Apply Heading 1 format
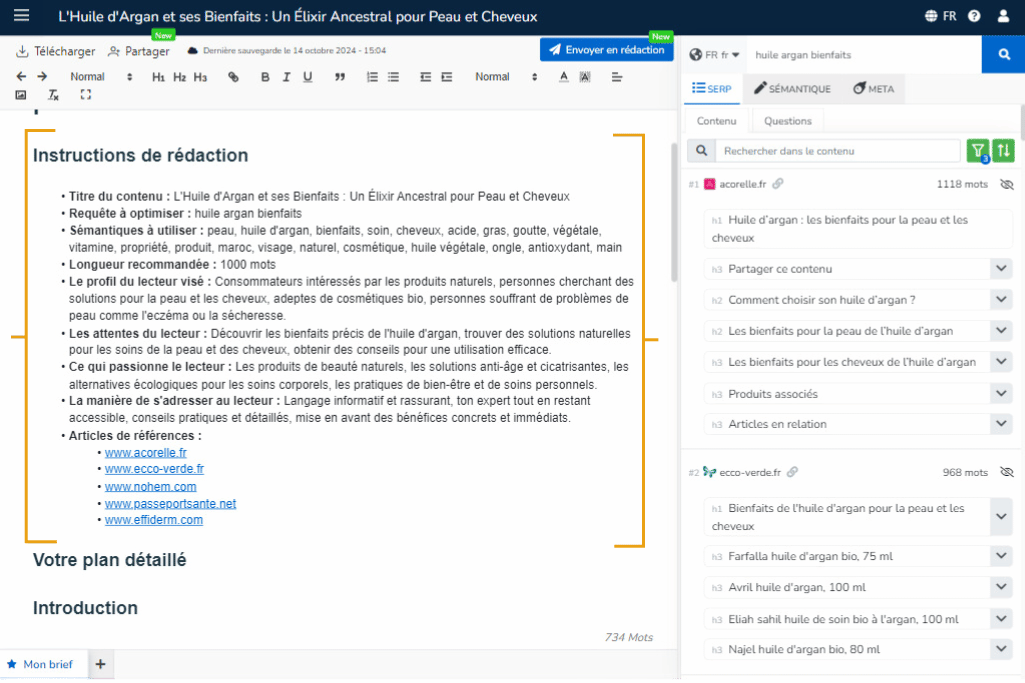The height and width of the screenshot is (683, 1025). pos(158,77)
